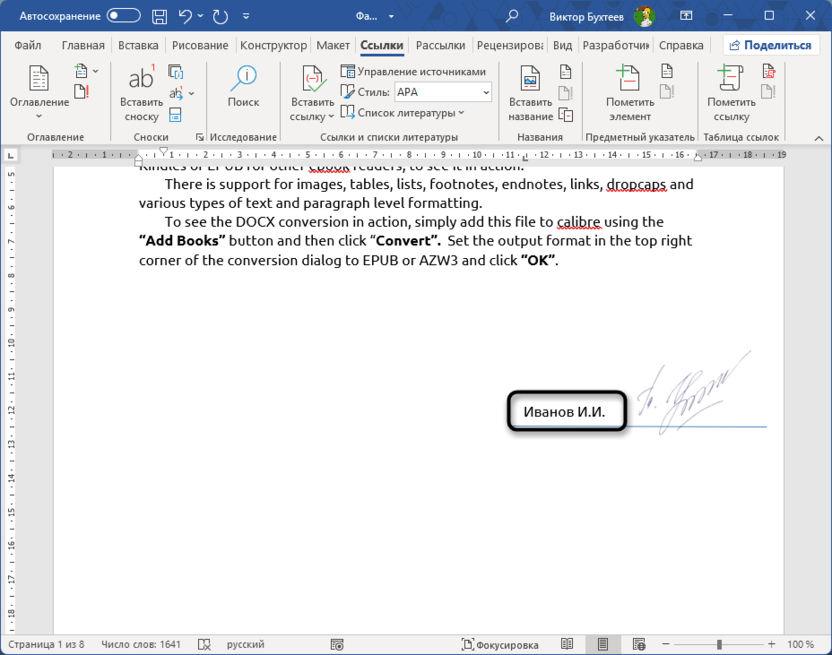Image resolution: width=832 pixels, height=655 pixels.
Task: Click the Виктор Бухтеев account avatar
Action: (644, 16)
